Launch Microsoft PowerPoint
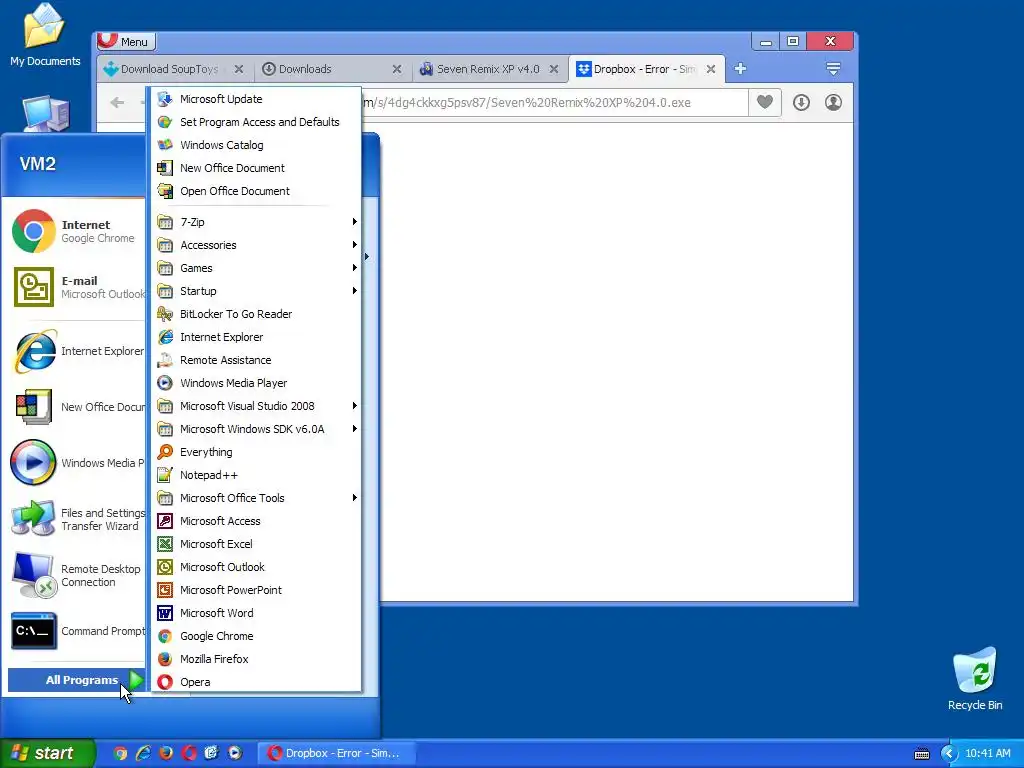Viewport: 1024px width, 768px height. tap(257, 590)
